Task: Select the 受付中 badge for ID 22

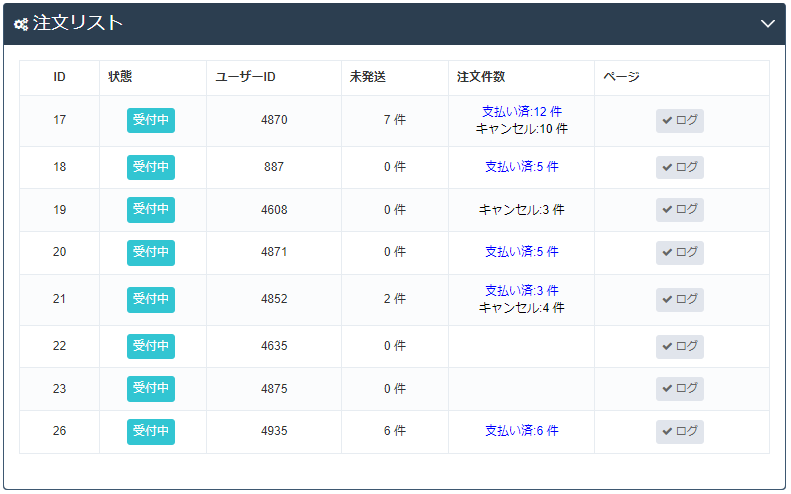Action: 151,346
